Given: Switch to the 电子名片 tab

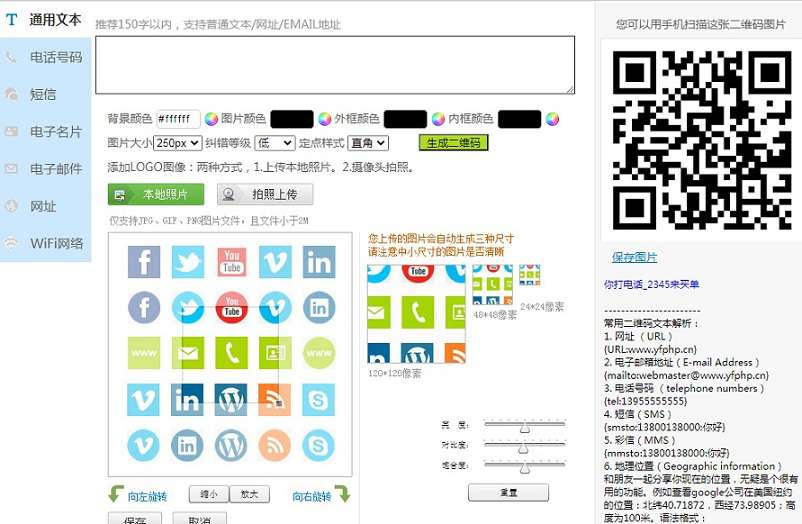Looking at the screenshot, I should pyautogui.click(x=45, y=132).
